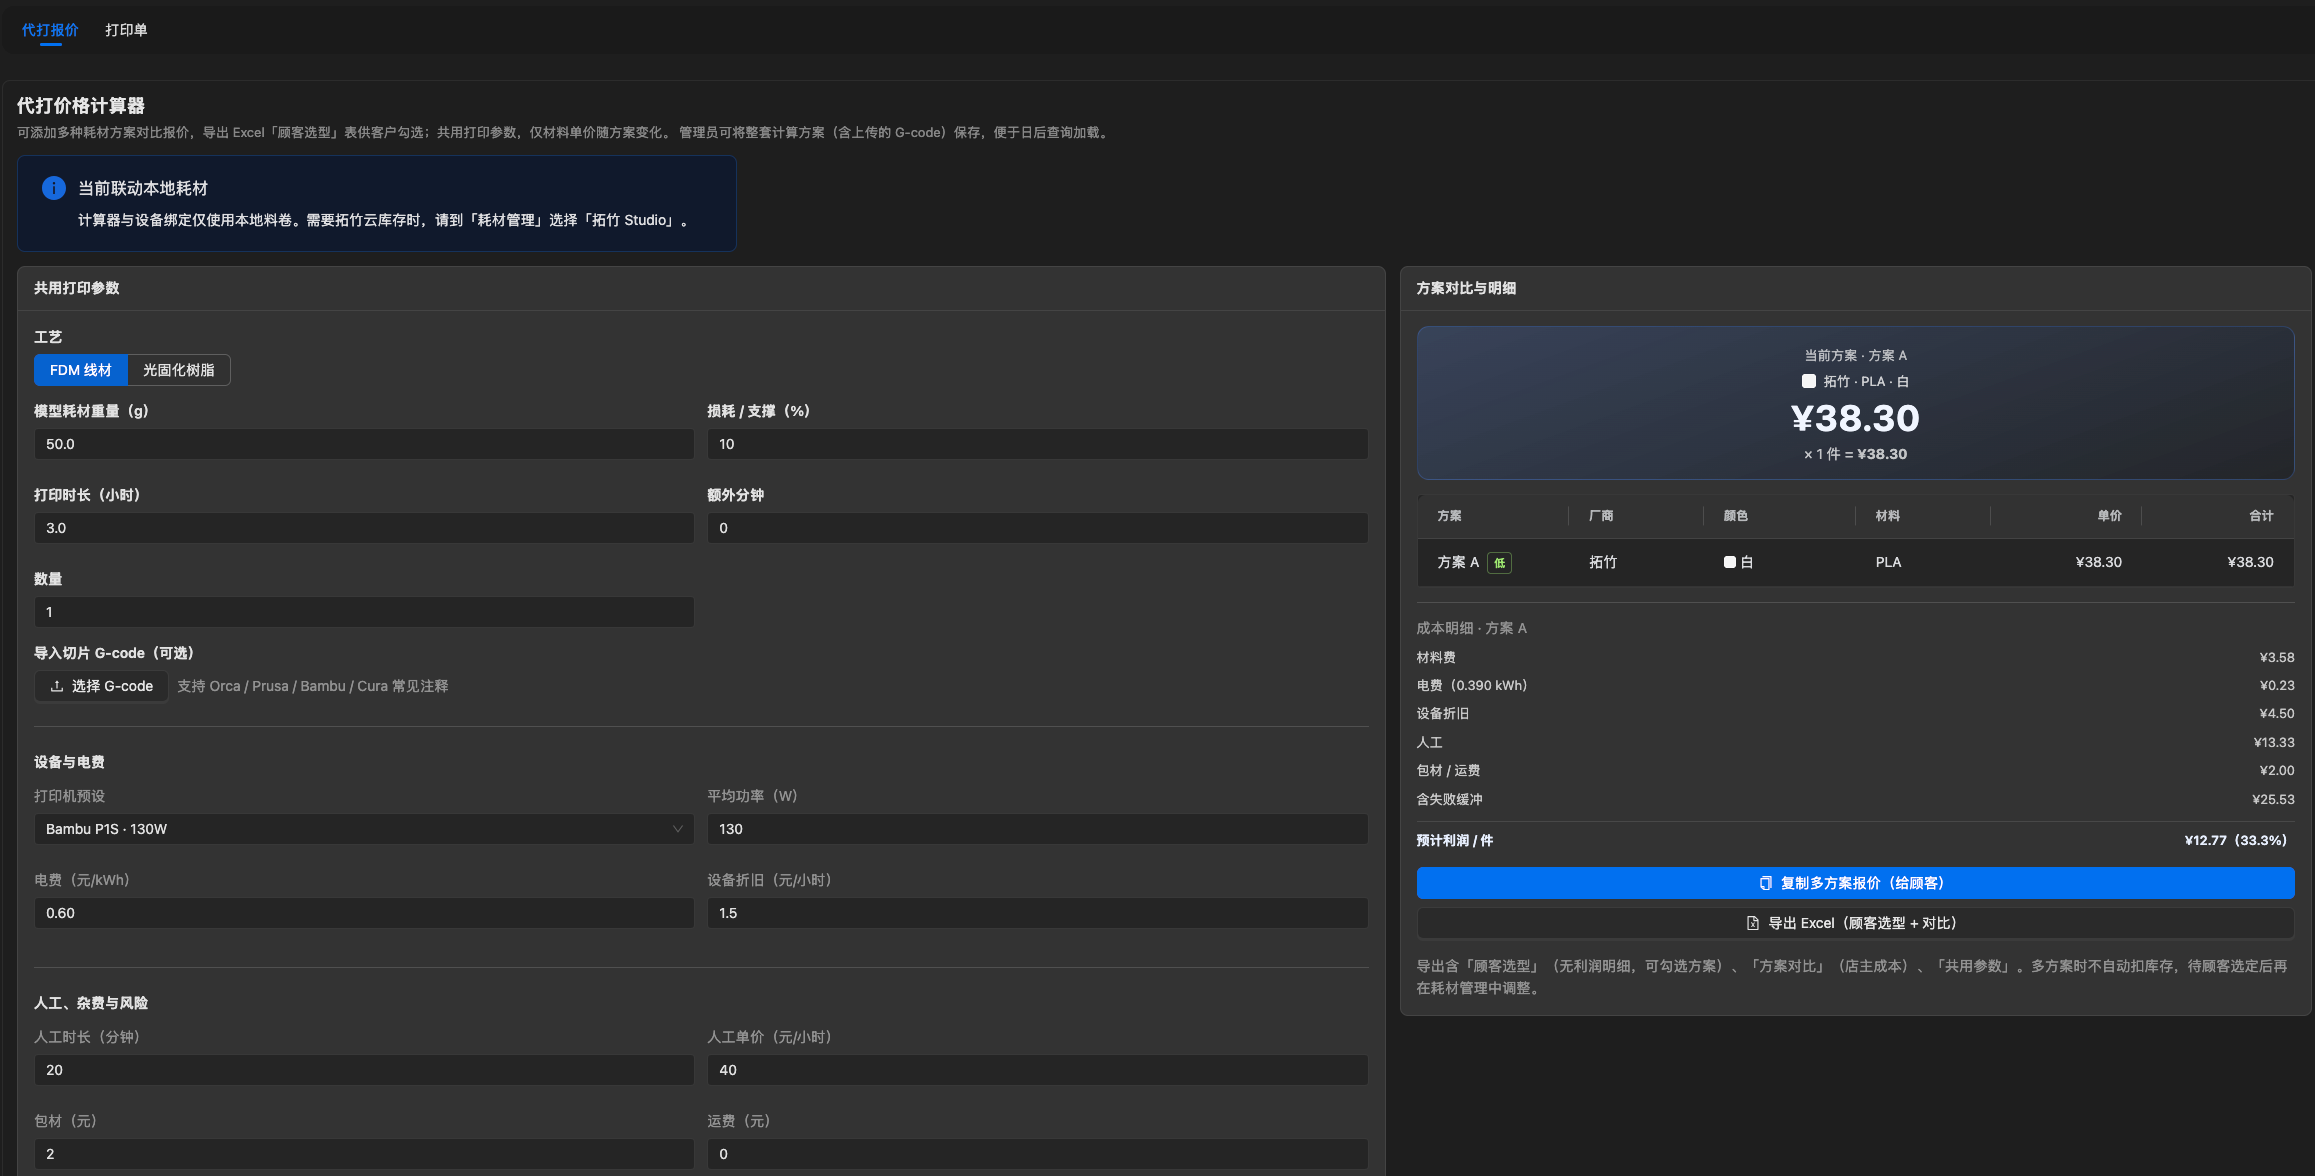This screenshot has width=2315, height=1176.
Task: Click the 单价 column header
Action: pyautogui.click(x=2109, y=516)
